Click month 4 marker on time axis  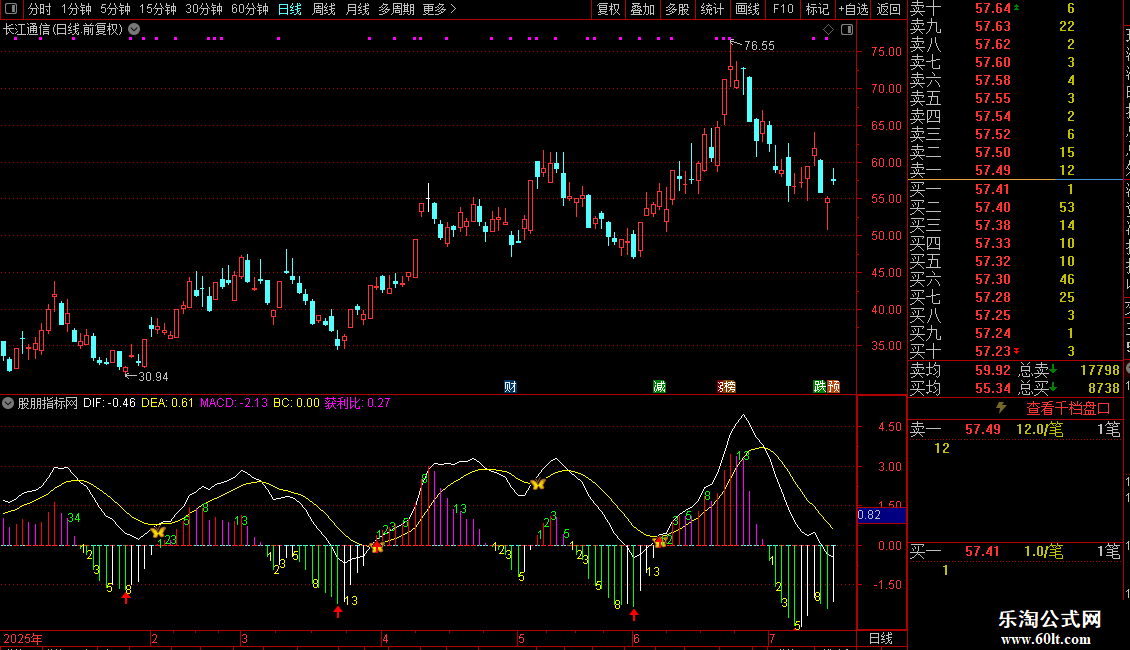(x=385, y=639)
